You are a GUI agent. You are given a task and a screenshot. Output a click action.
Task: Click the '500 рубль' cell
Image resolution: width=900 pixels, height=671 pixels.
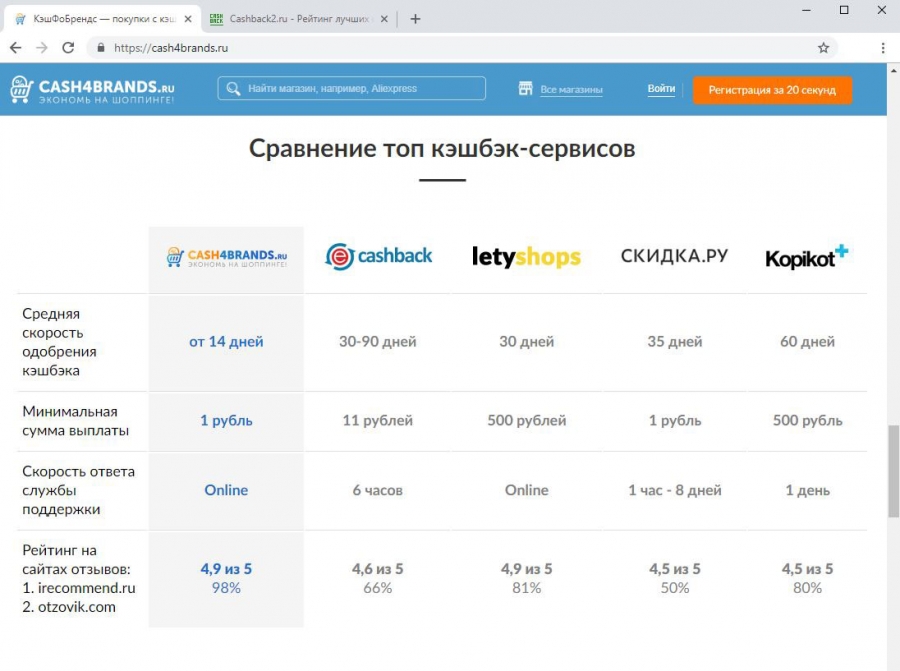click(x=807, y=420)
